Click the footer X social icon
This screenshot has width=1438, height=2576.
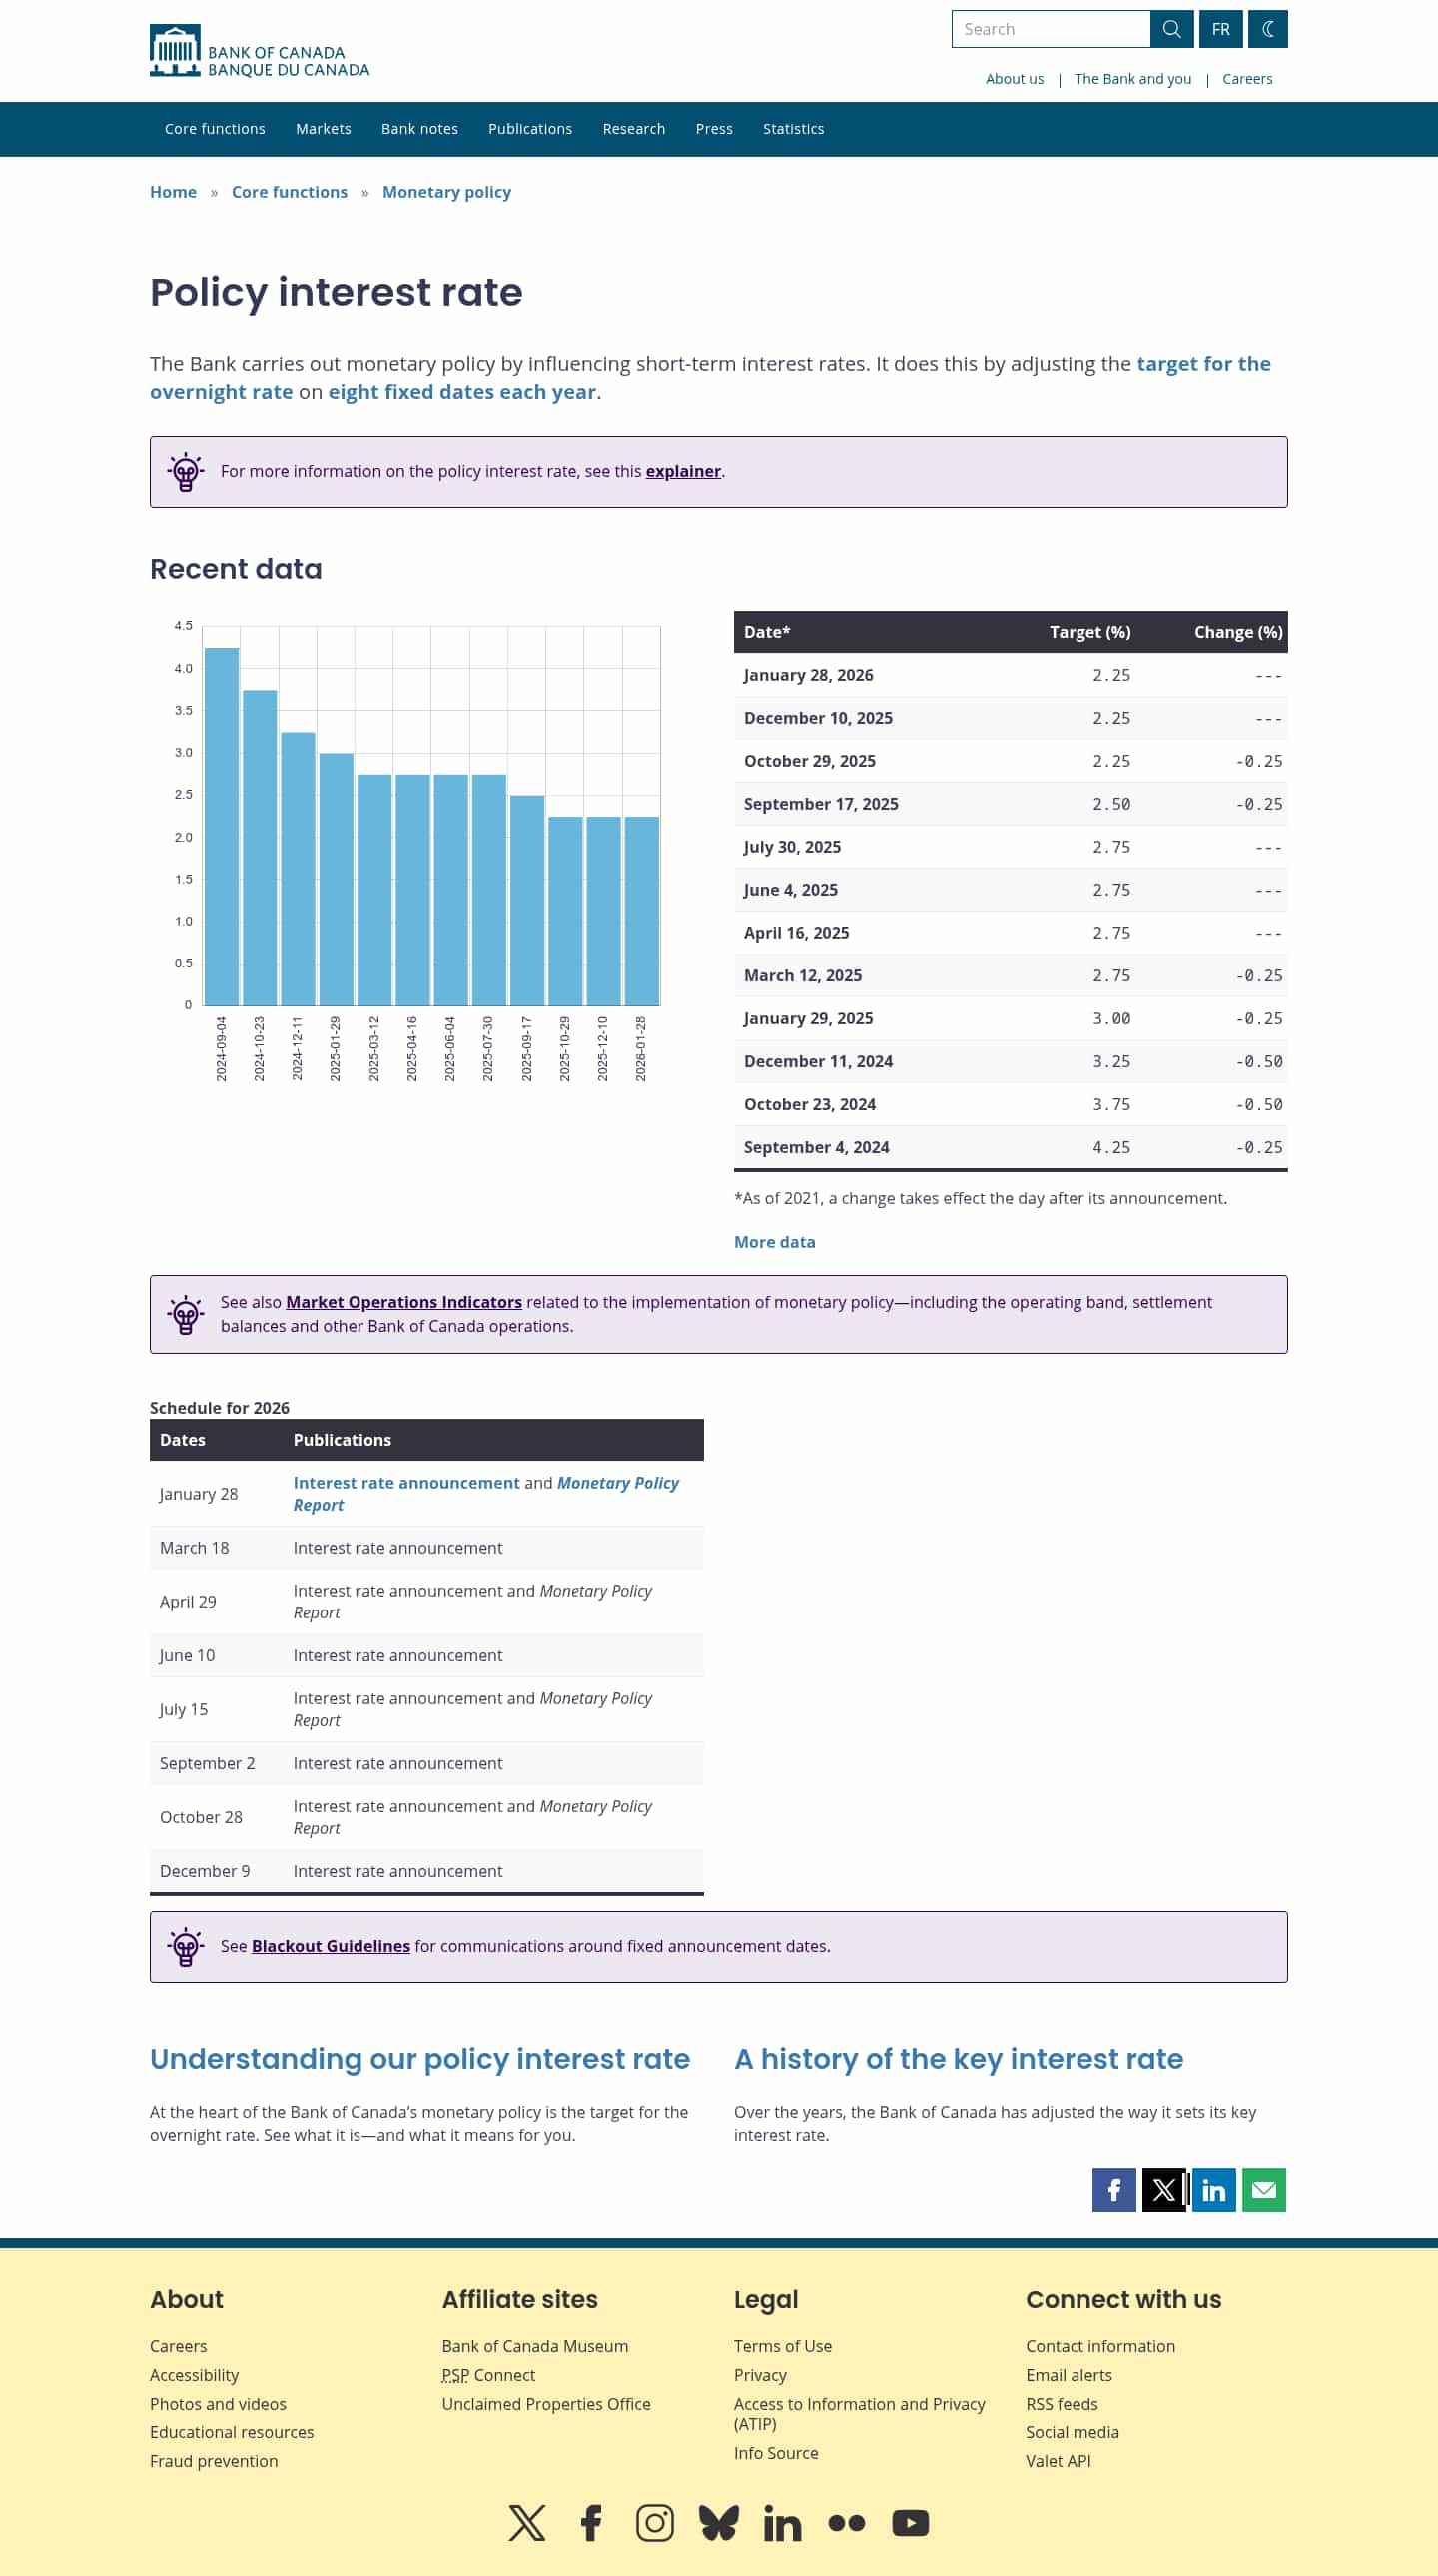click(x=527, y=2523)
